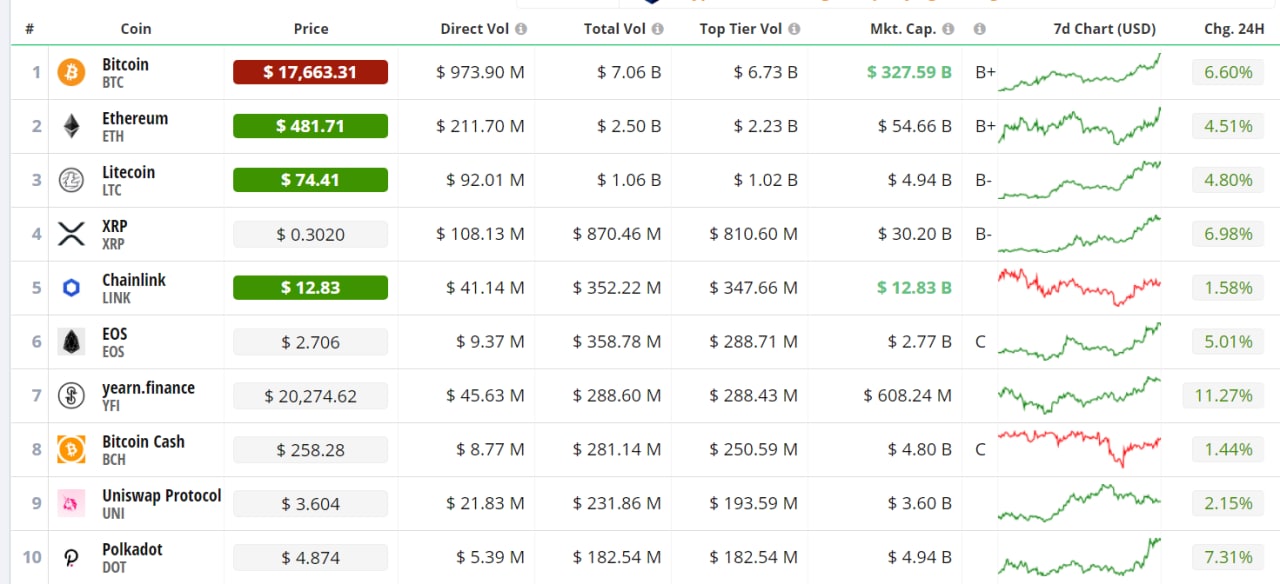
Task: Open the Polkadot coin name link
Action: pyautogui.click(x=132, y=550)
